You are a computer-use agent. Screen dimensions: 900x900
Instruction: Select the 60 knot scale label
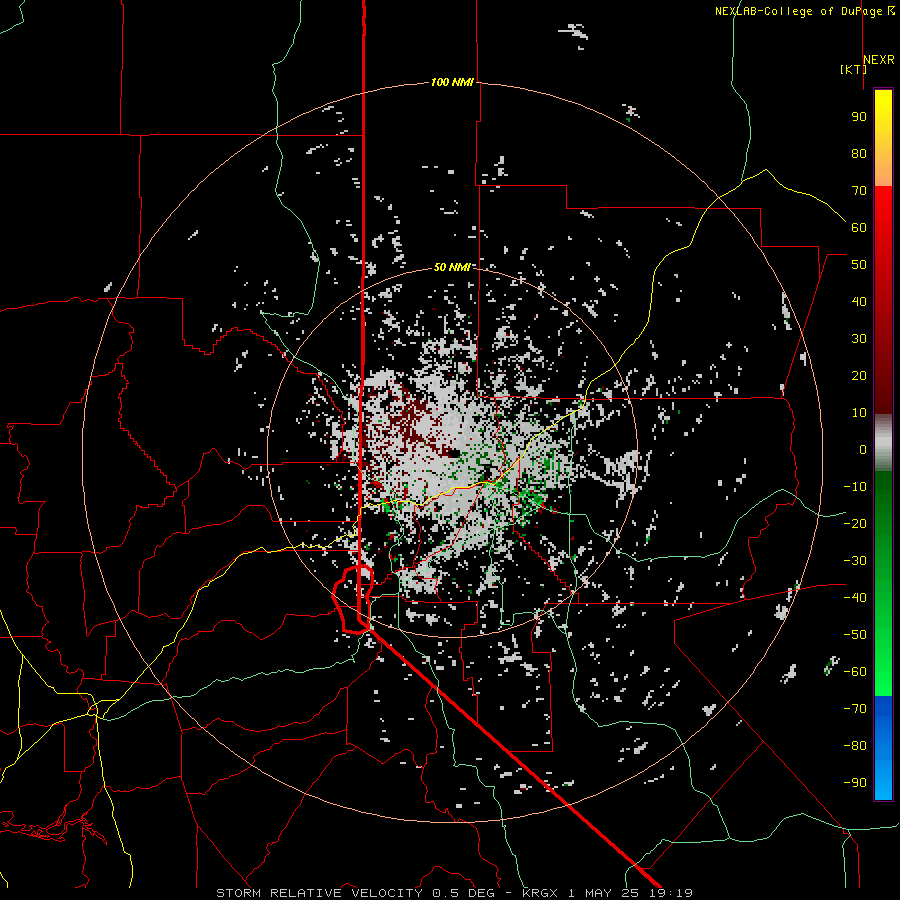pos(859,227)
